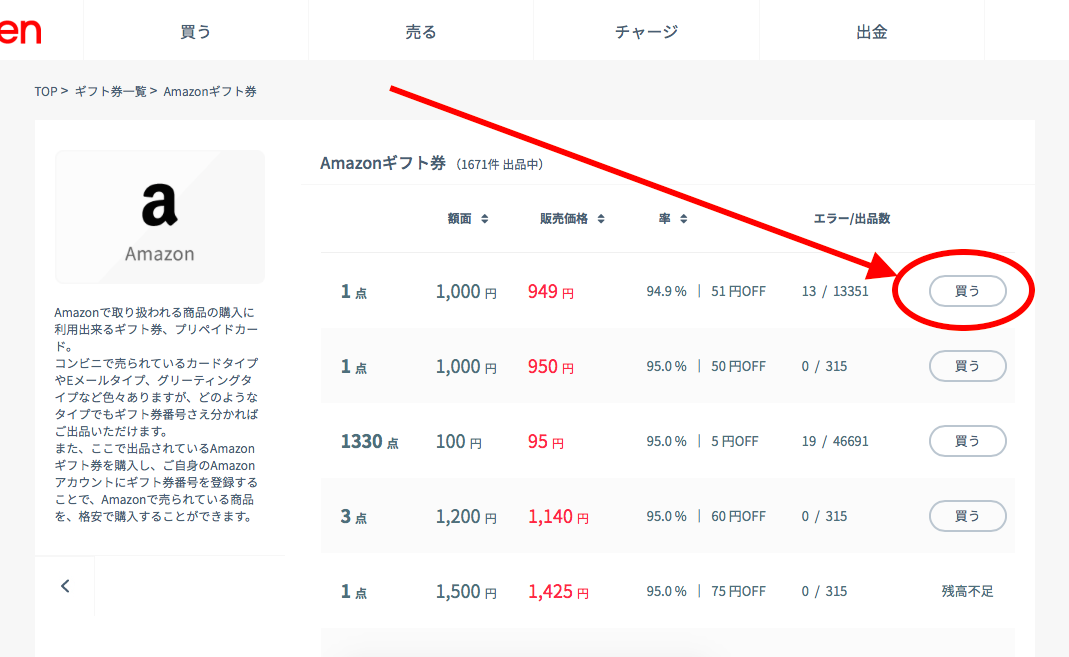
Task: Click the 51 円OFF discount
Action: 738,291
